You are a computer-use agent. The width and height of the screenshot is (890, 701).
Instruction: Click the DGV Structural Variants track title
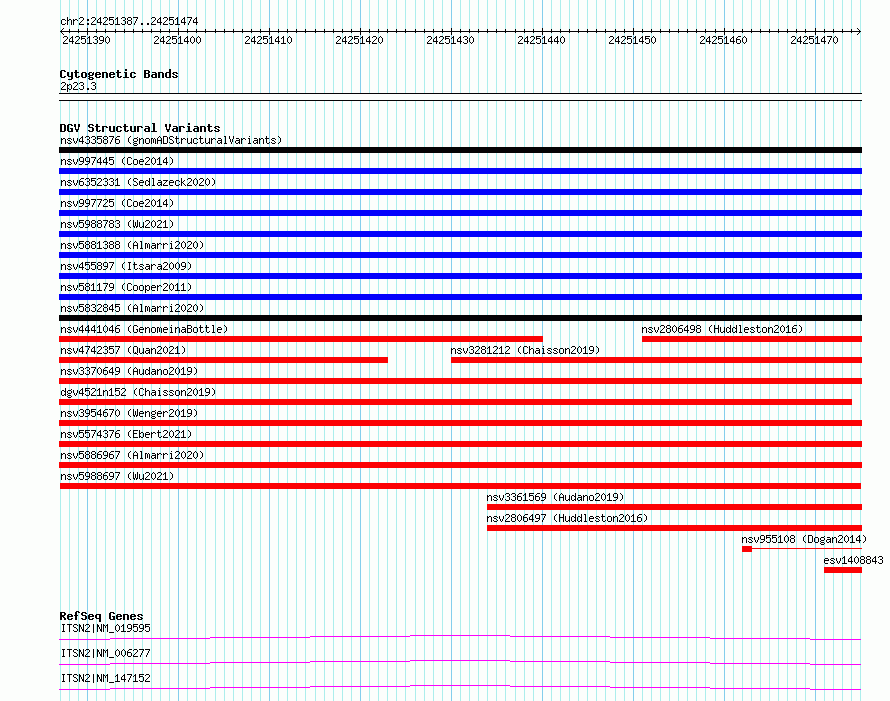click(x=140, y=128)
